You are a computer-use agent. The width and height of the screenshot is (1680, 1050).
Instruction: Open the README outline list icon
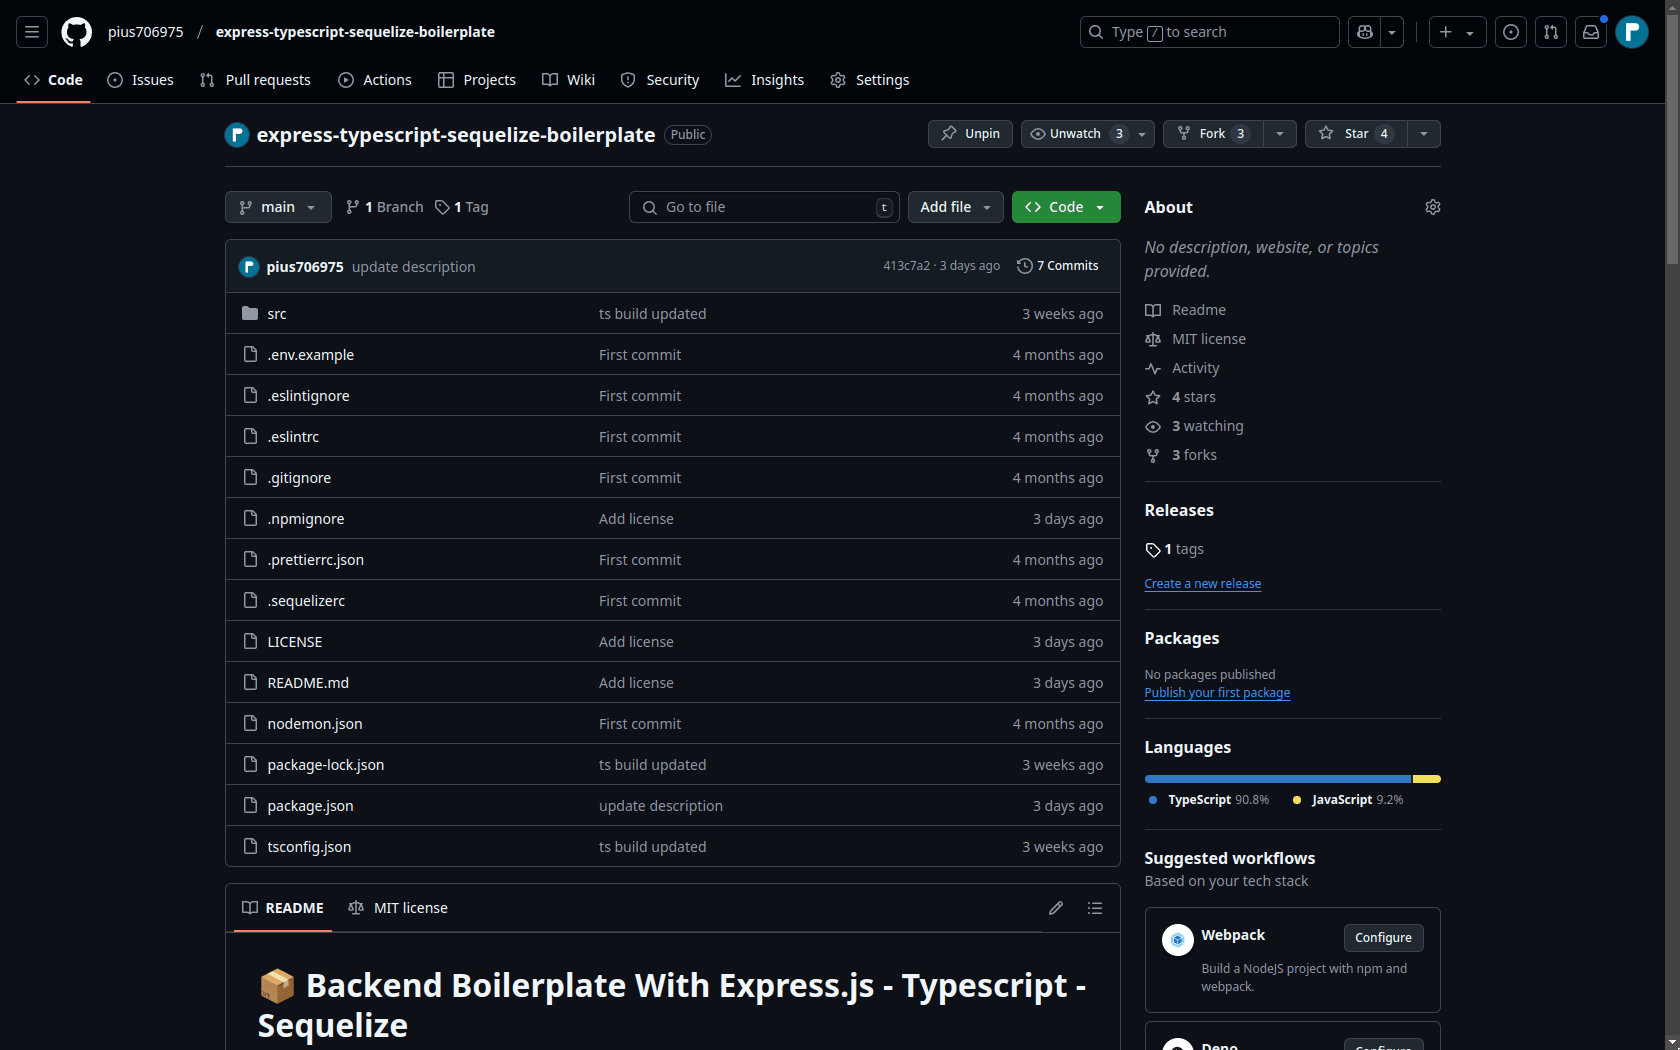coord(1095,908)
